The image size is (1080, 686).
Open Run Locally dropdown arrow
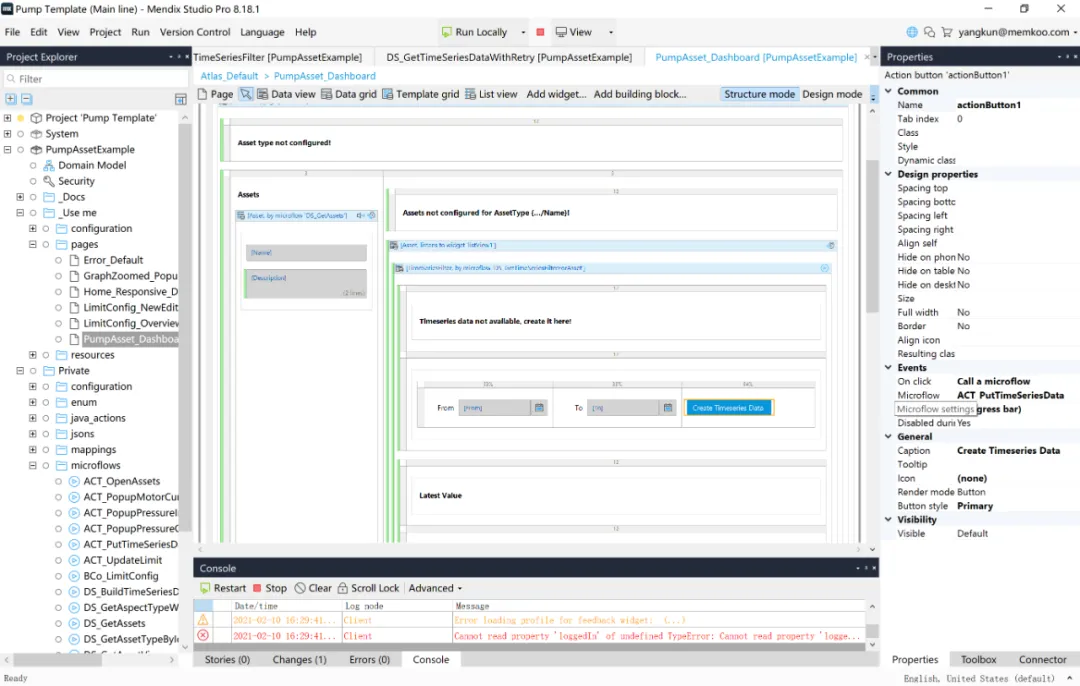click(523, 32)
